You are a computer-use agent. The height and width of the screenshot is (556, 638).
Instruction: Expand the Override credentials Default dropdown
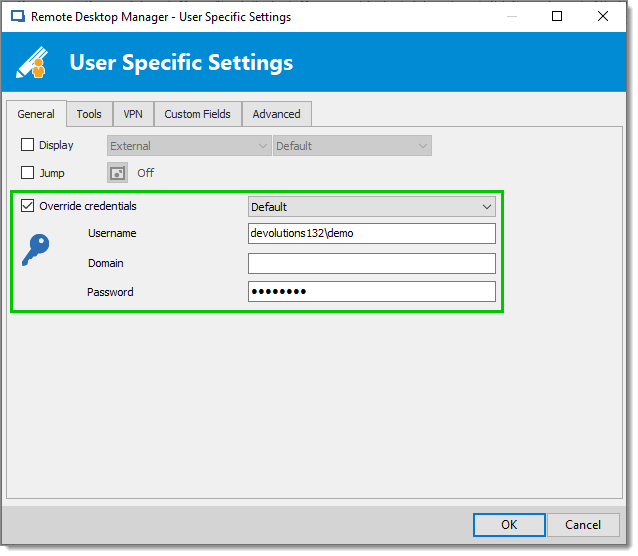click(x=372, y=207)
